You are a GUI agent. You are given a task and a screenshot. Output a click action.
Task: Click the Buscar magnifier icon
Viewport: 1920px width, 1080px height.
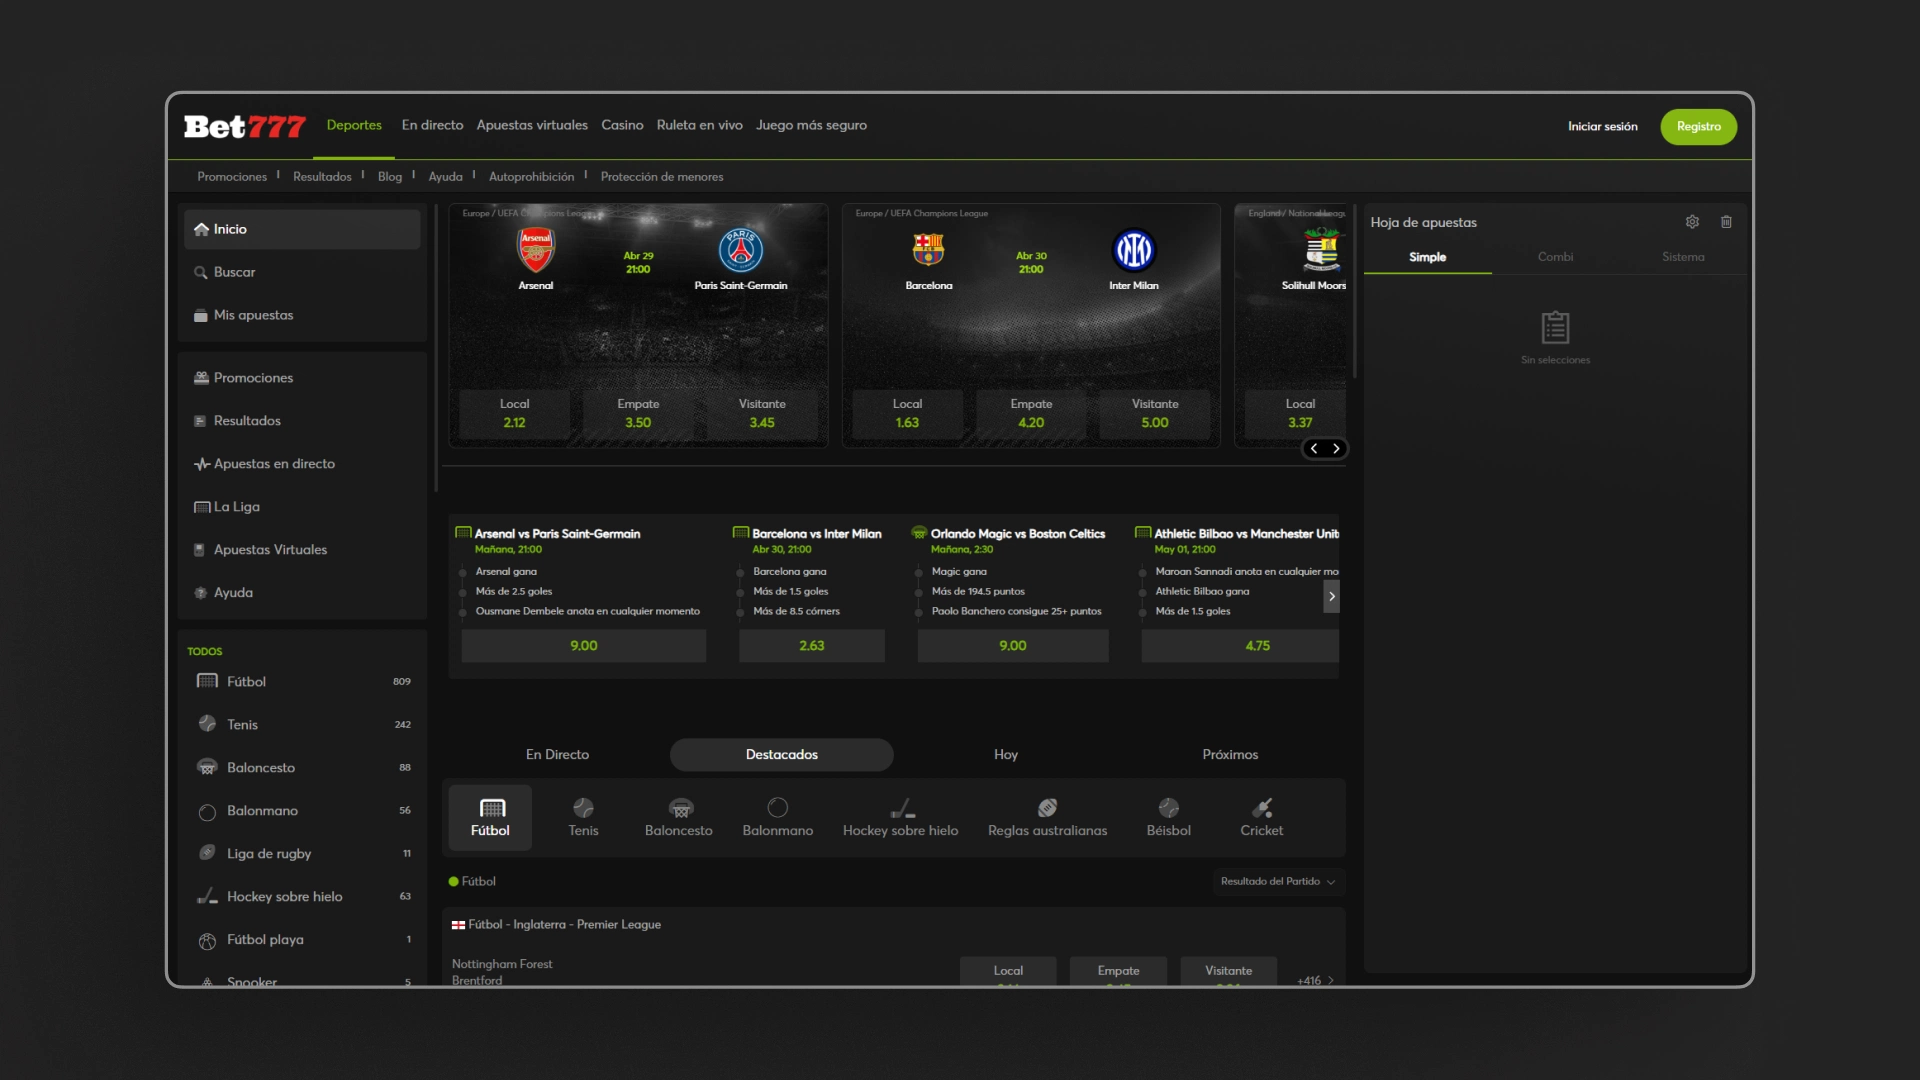tap(201, 272)
